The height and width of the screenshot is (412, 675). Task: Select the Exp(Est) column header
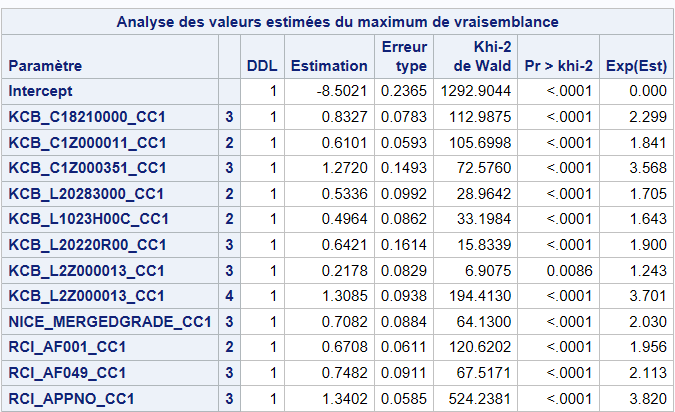[x=636, y=66]
